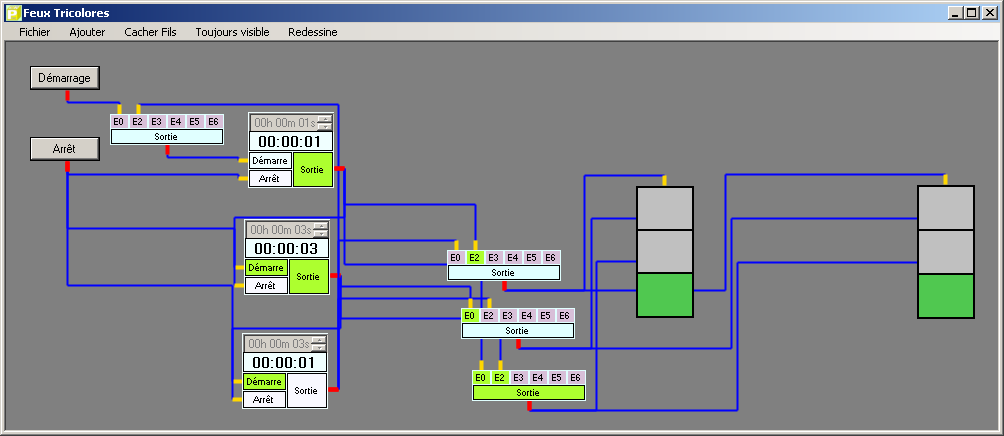
Task: Increase the bottom timer's 00h 00m 03s spinner
Action: point(319,340)
